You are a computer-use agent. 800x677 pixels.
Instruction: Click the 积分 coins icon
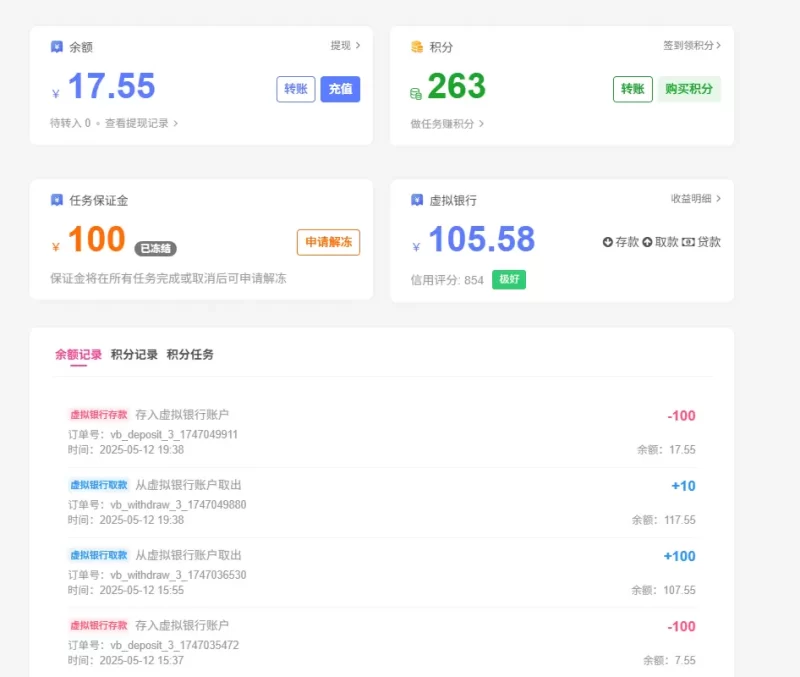tap(417, 47)
